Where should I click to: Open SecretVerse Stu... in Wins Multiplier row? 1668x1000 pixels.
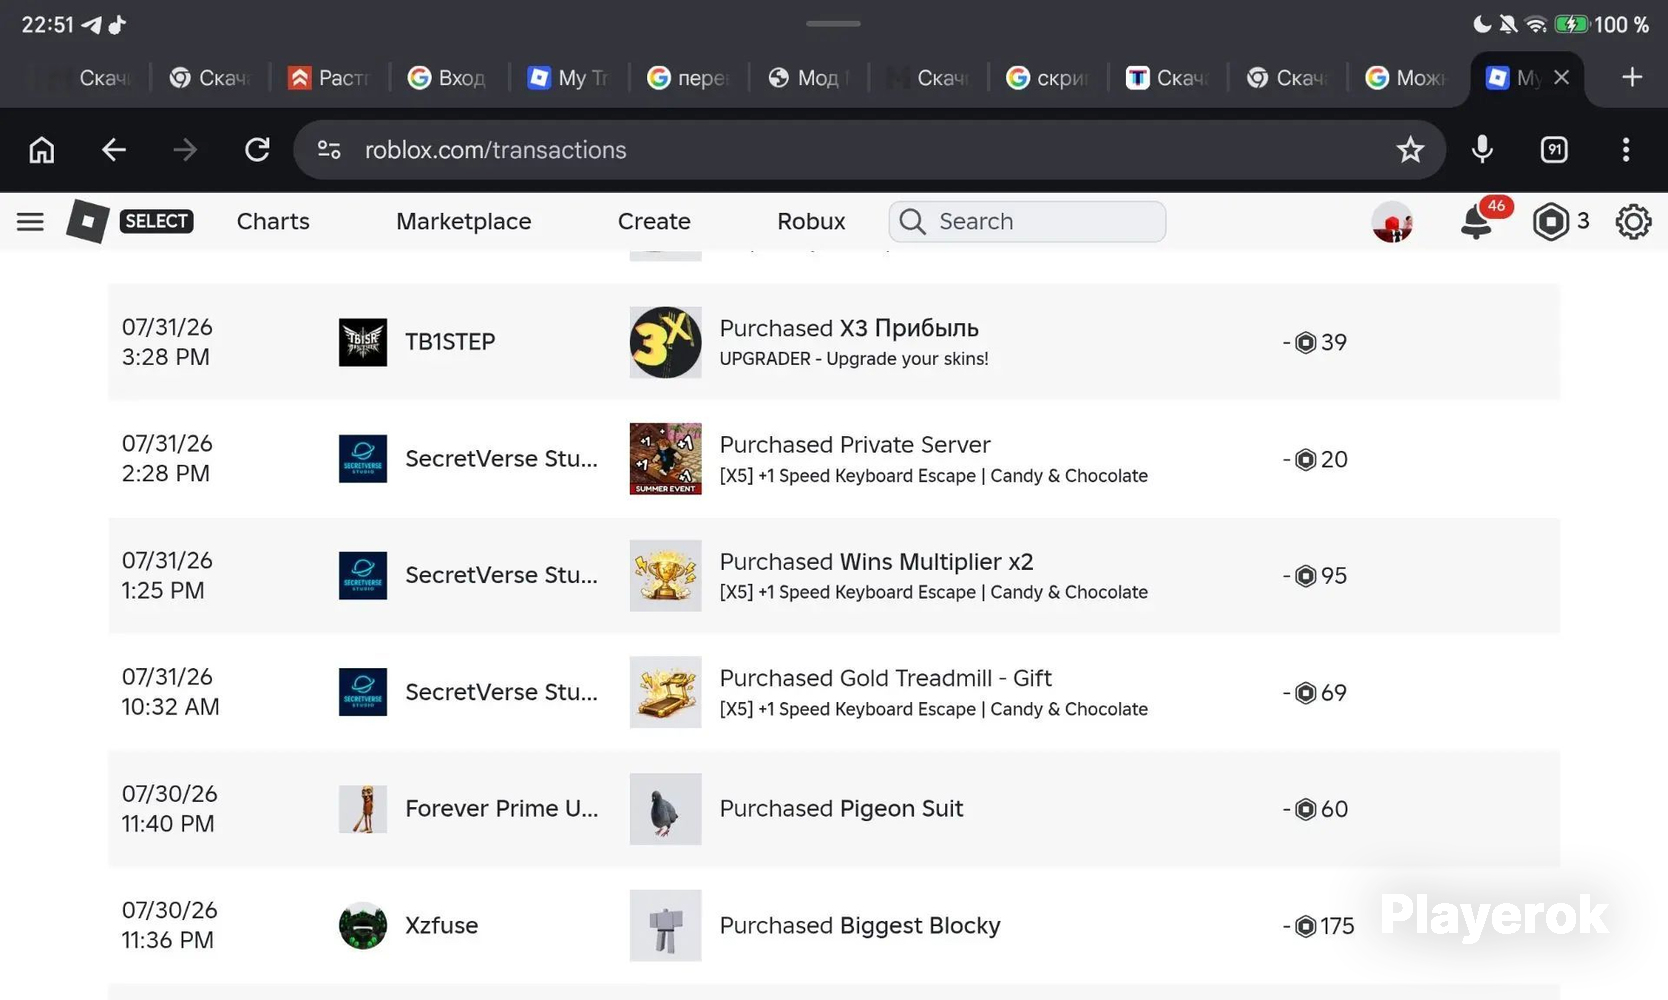(x=501, y=575)
